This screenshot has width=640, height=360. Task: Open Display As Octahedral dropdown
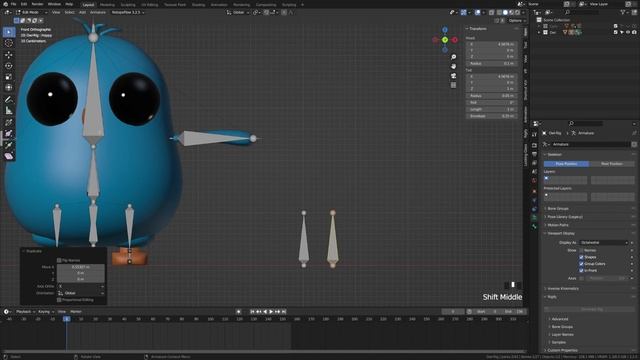[x=604, y=242]
